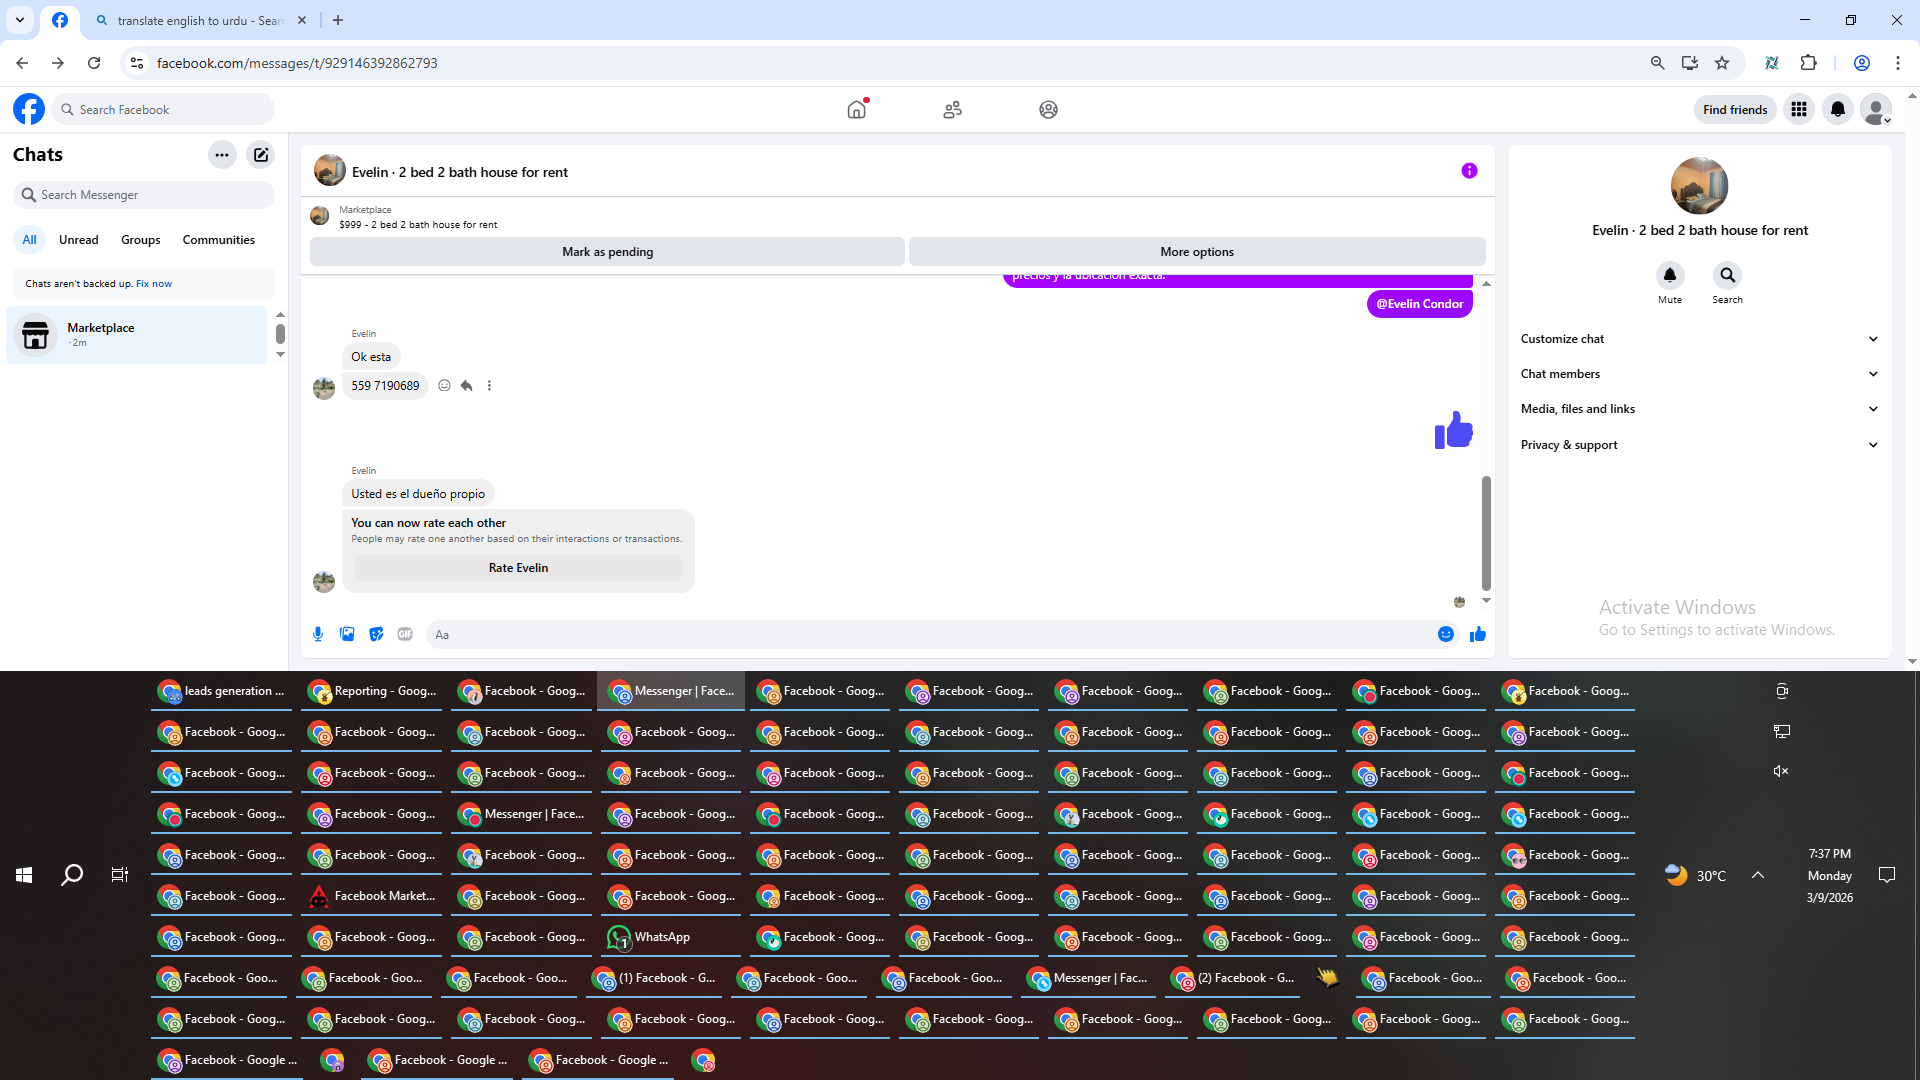The width and height of the screenshot is (1920, 1080).
Task: Attach a photo using the image icon
Action: [x=347, y=634]
